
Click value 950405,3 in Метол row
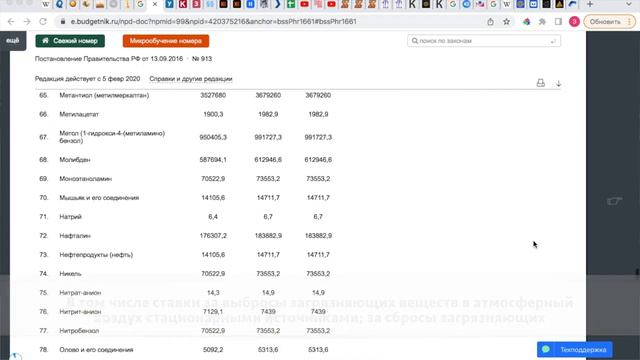pyautogui.click(x=213, y=137)
